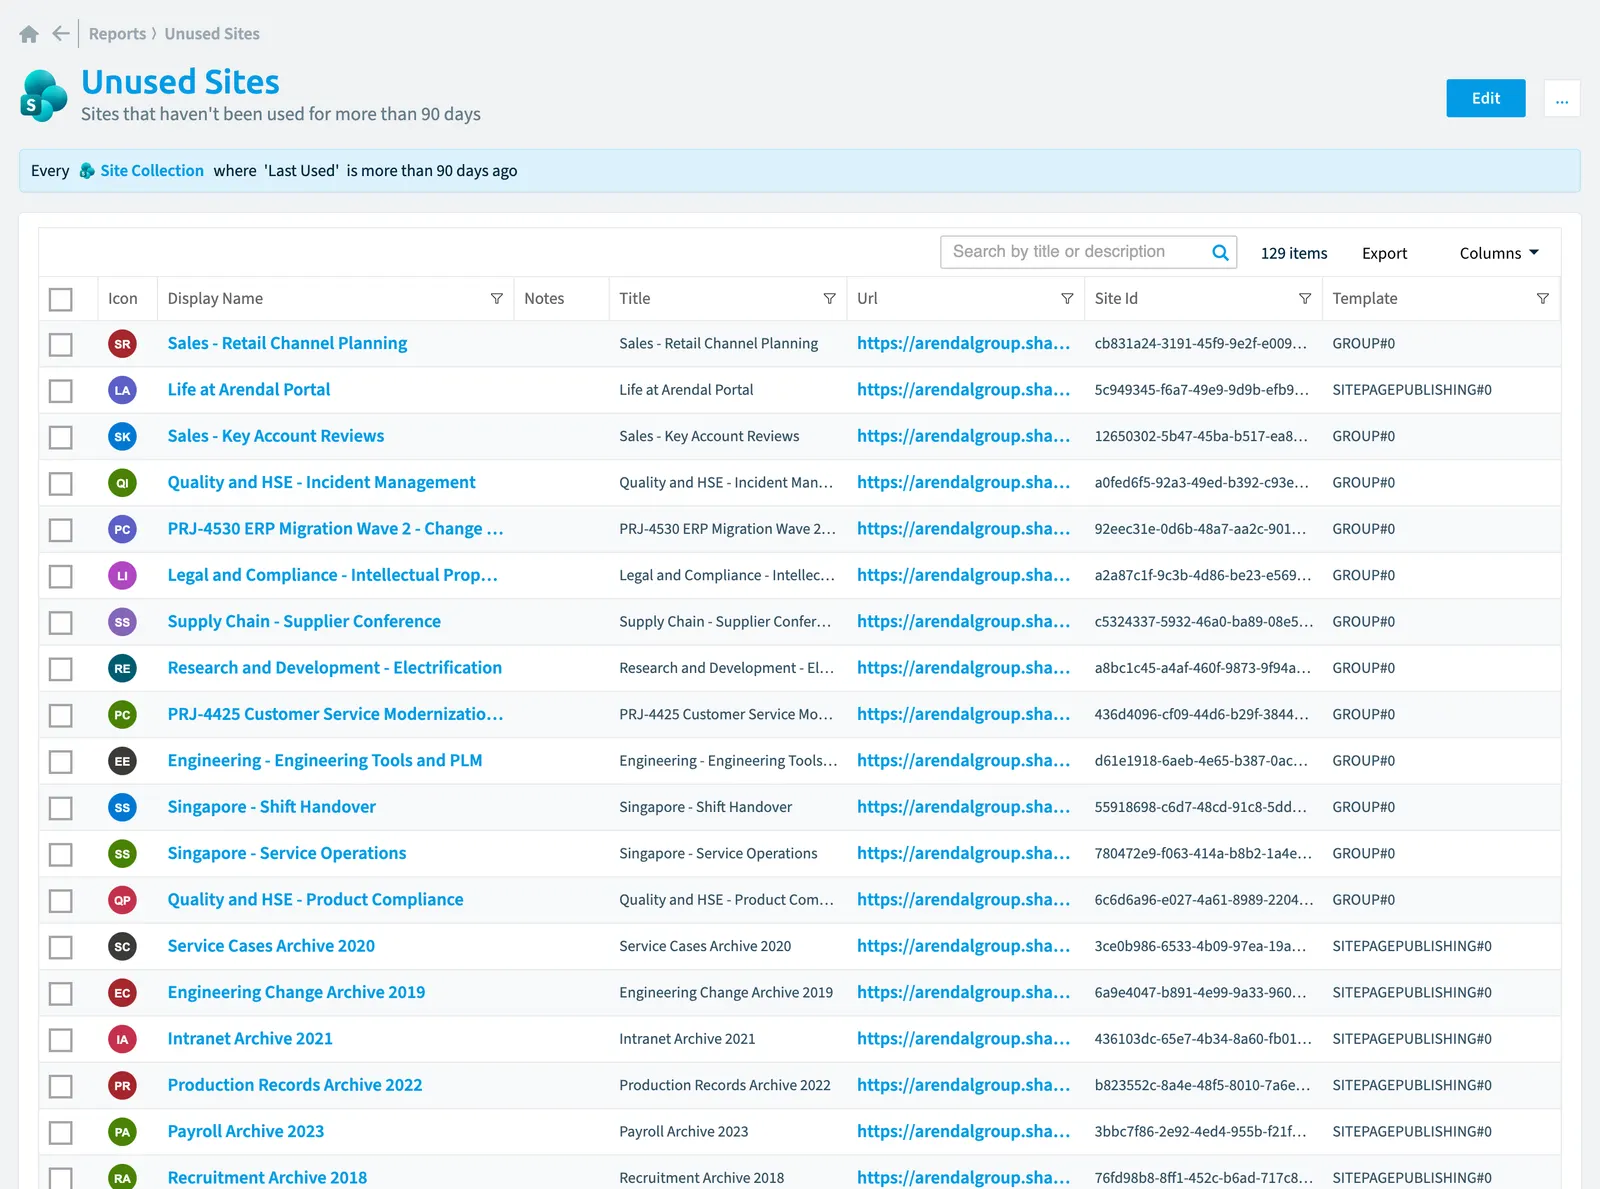
Task: Click the SR avatar icon
Action: coord(122,344)
